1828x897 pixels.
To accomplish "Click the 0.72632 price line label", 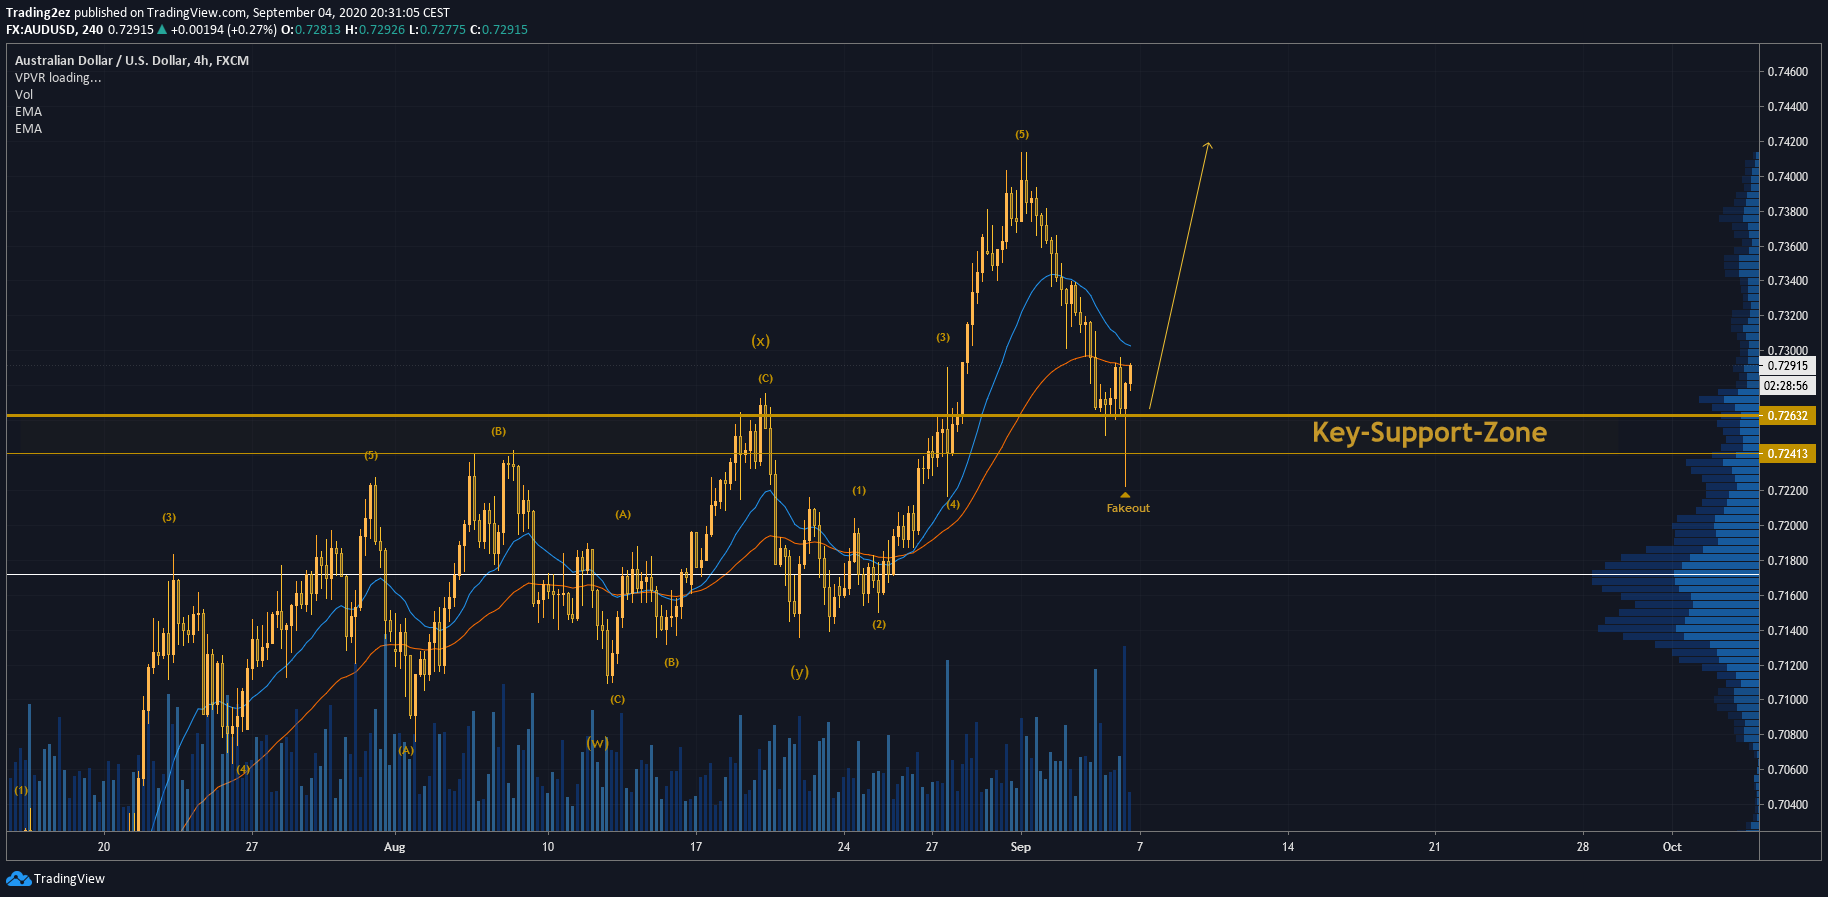I will [1787, 416].
